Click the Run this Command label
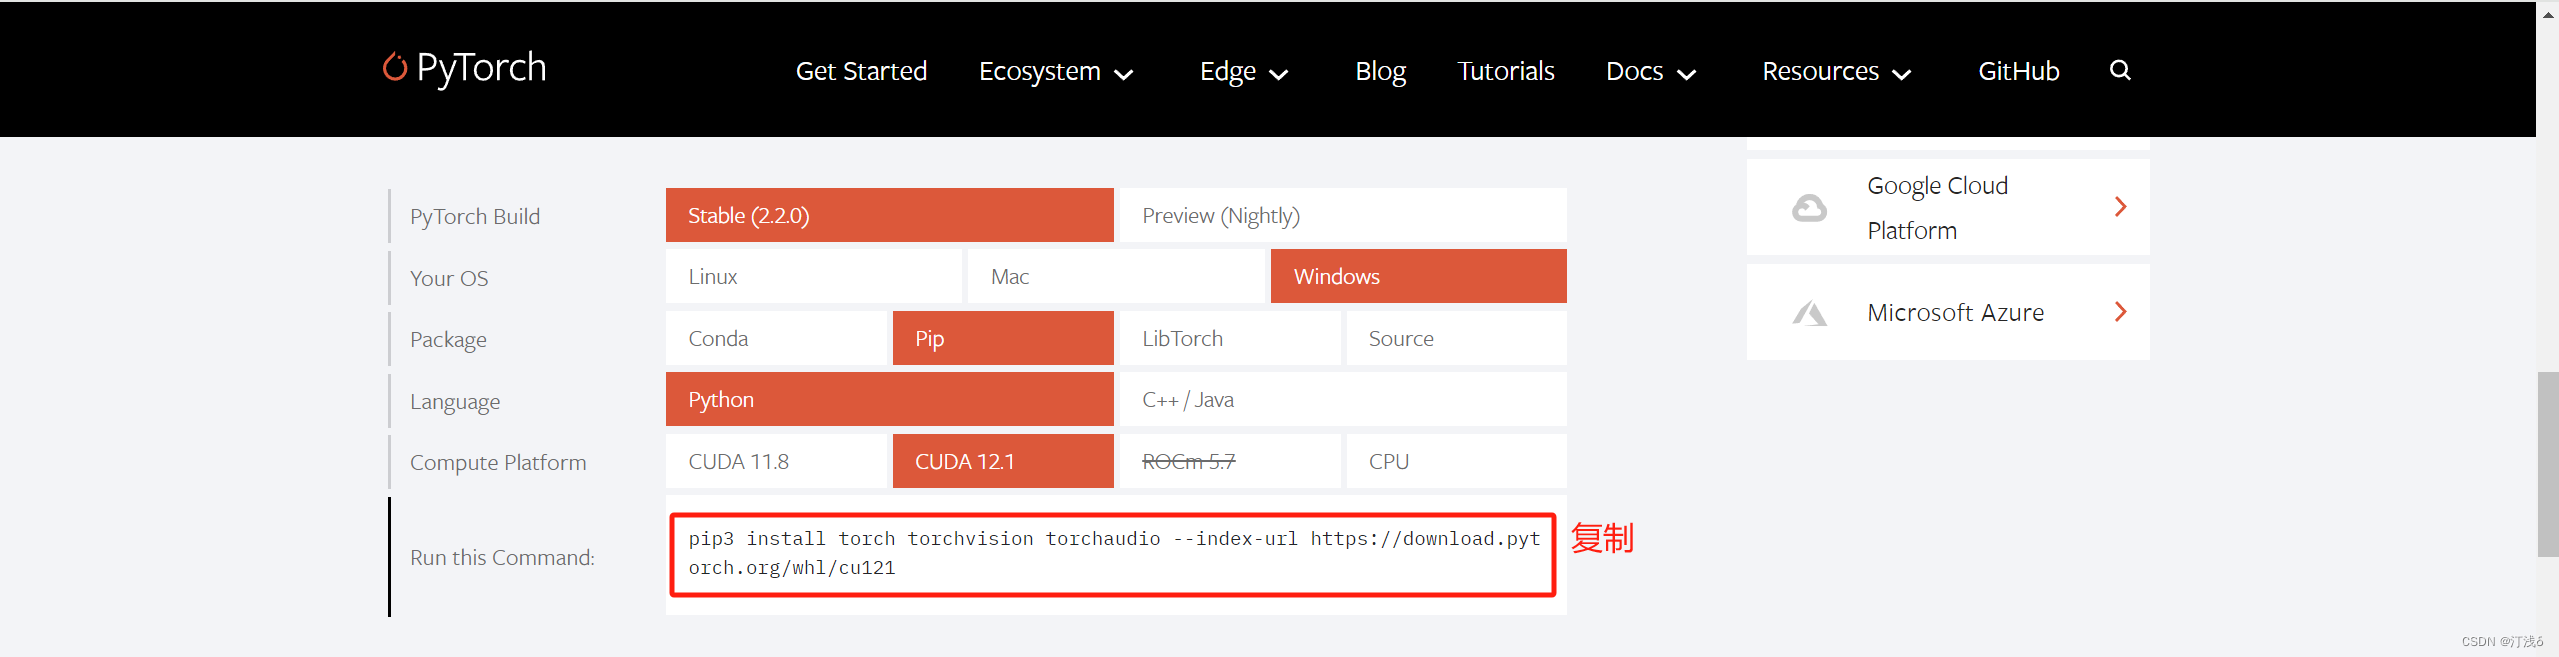This screenshot has height=657, width=2559. coord(502,558)
